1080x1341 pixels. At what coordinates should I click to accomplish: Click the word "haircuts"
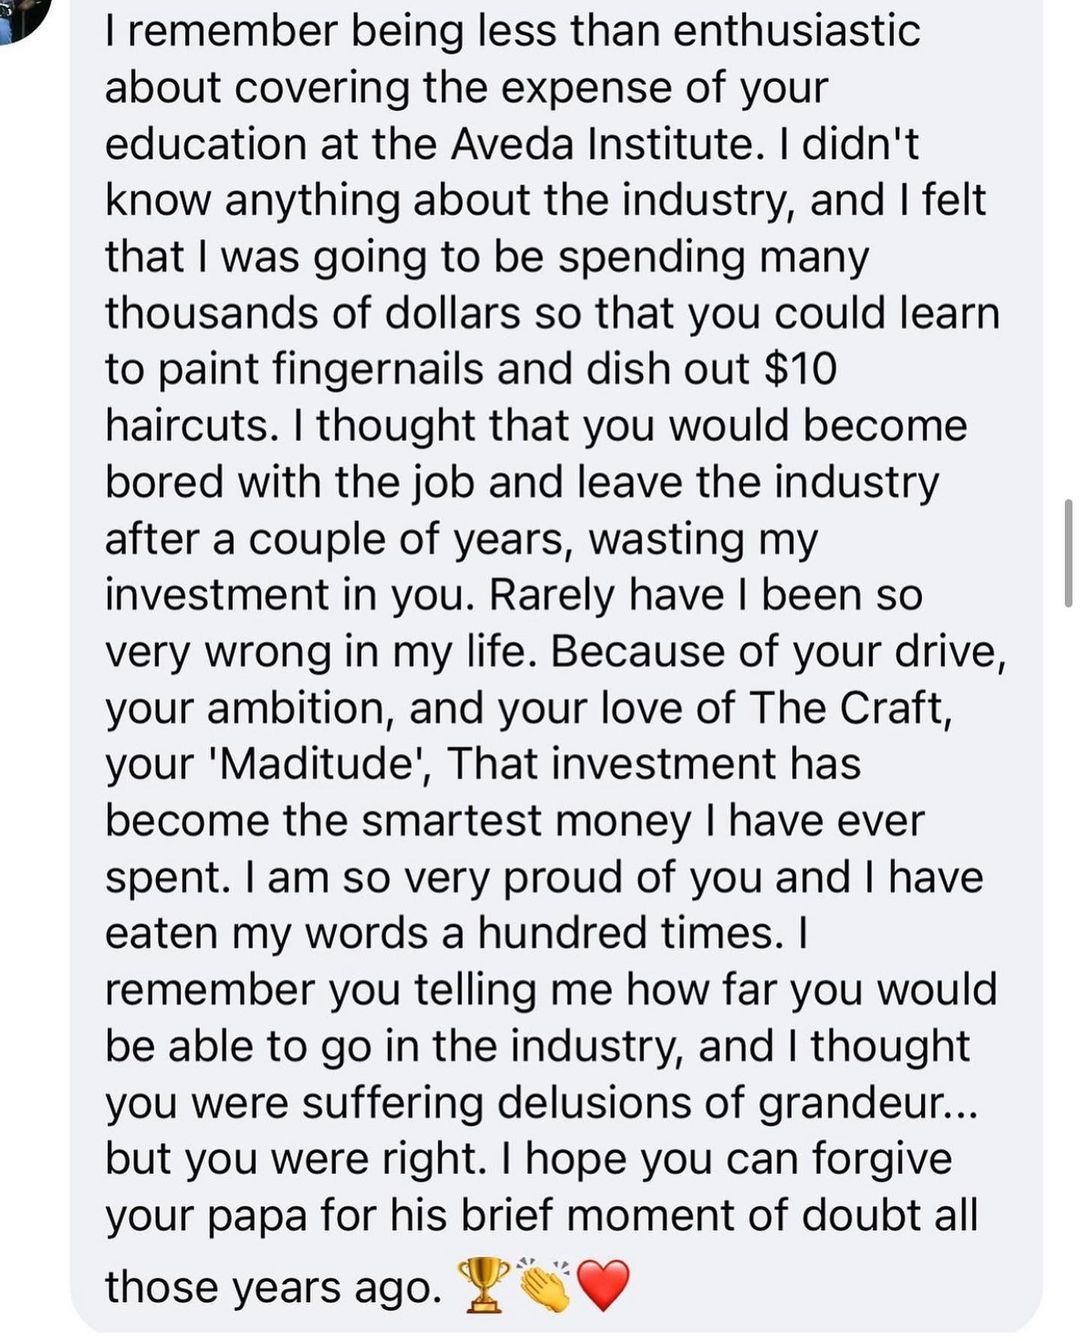pyautogui.click(x=190, y=426)
